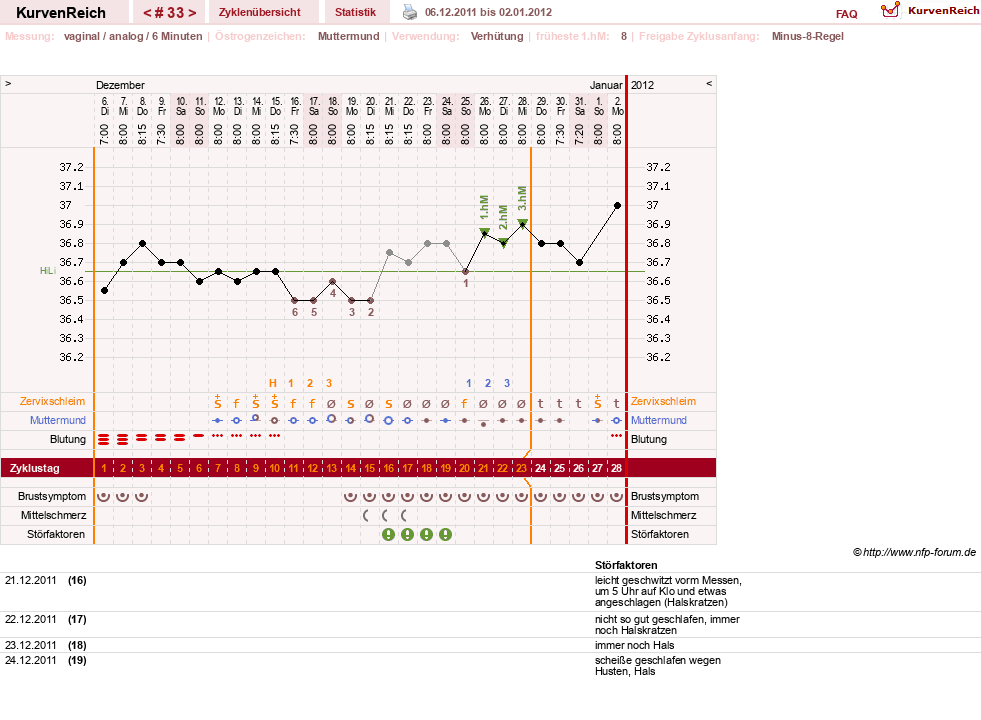Open the Statistik tab
981x720 pixels.
[x=355, y=13]
